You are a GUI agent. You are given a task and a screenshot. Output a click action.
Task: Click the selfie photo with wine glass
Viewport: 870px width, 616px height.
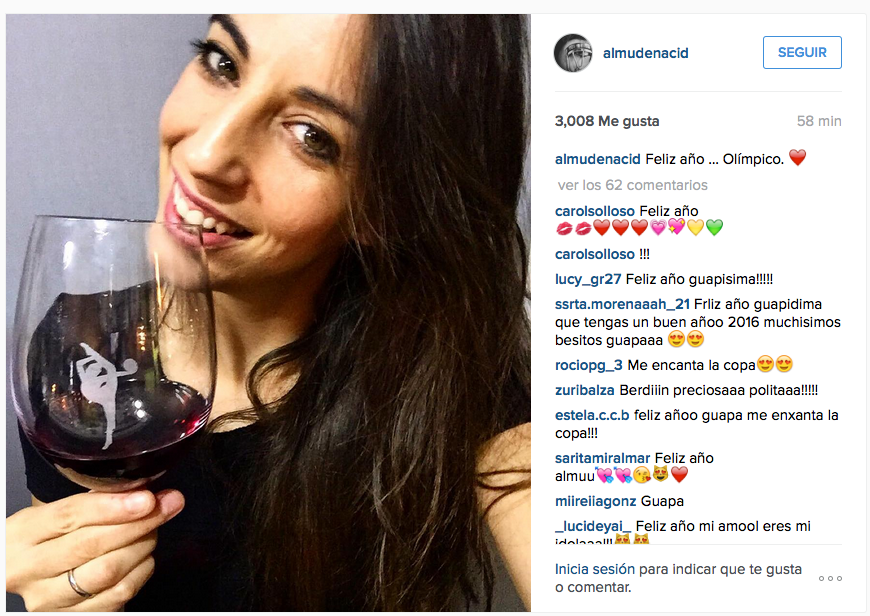point(268,312)
